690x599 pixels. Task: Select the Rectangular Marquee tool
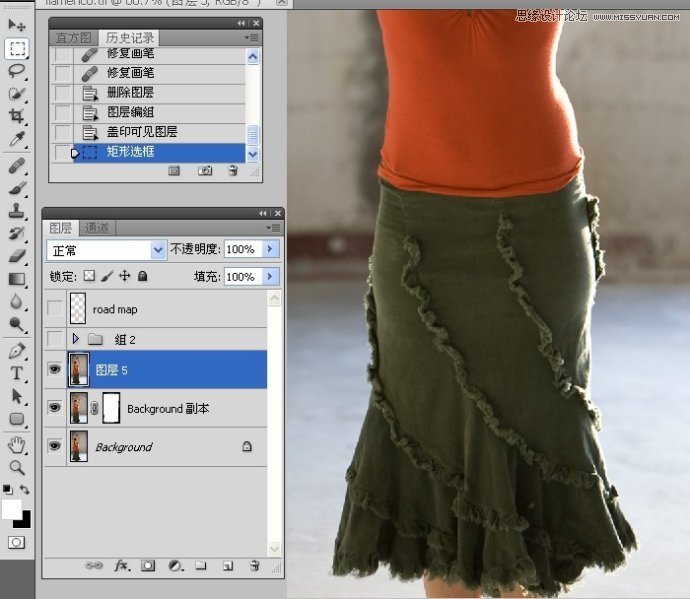(x=17, y=48)
